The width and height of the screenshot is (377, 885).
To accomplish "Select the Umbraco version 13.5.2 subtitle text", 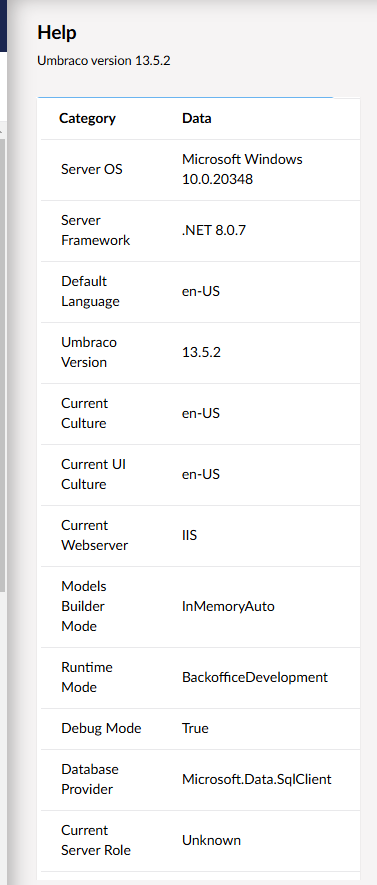I will point(104,60).
